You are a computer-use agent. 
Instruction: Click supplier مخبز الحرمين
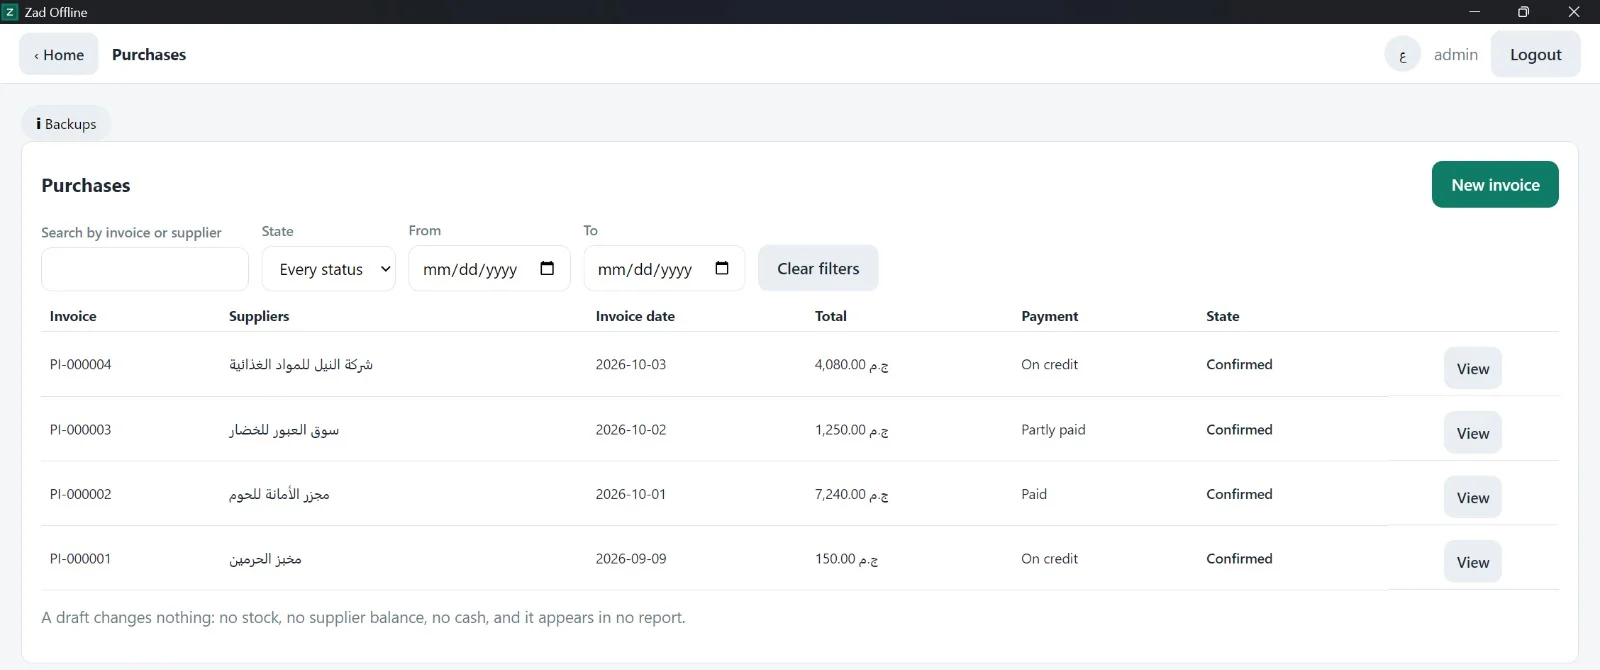265,559
